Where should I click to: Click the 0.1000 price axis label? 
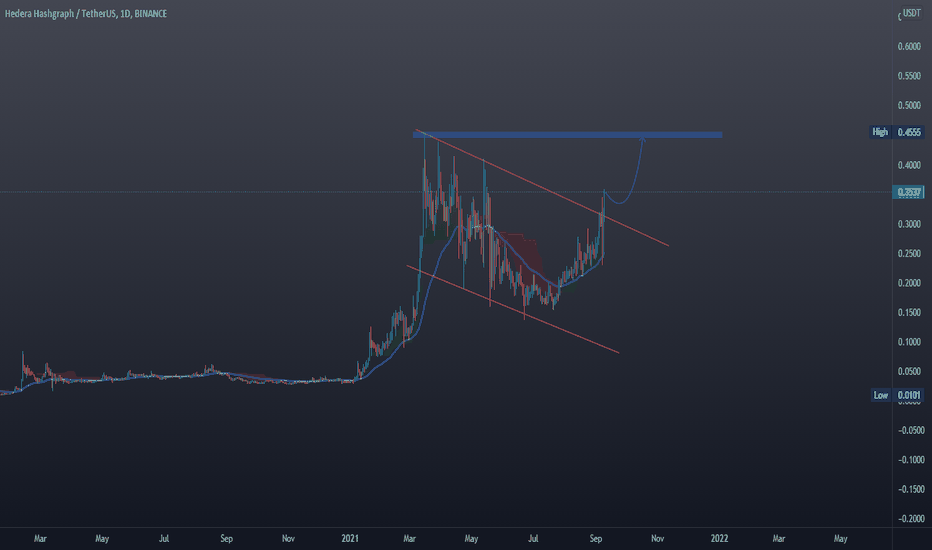click(909, 342)
